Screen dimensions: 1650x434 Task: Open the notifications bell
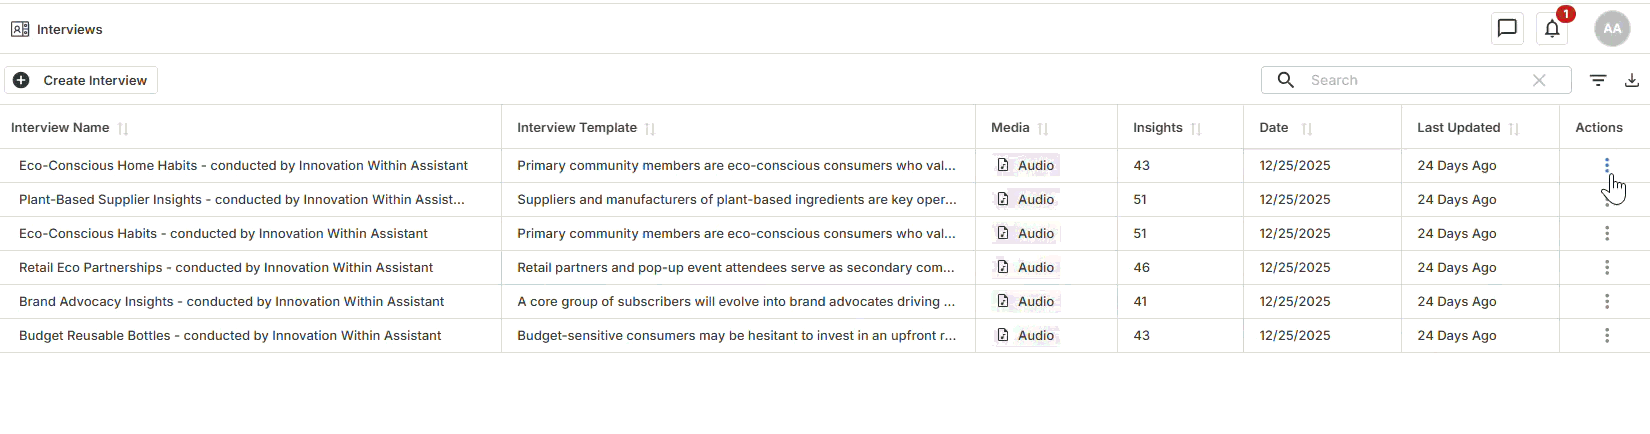pyautogui.click(x=1552, y=29)
